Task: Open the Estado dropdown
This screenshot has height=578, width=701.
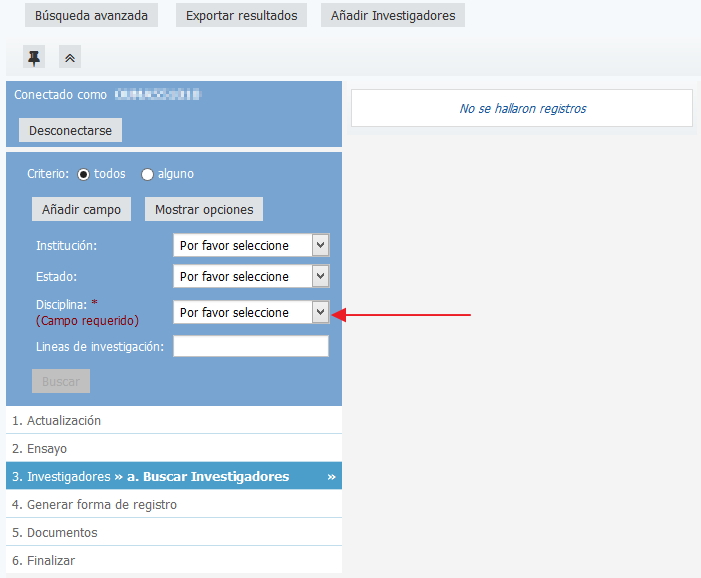Action: (251, 276)
